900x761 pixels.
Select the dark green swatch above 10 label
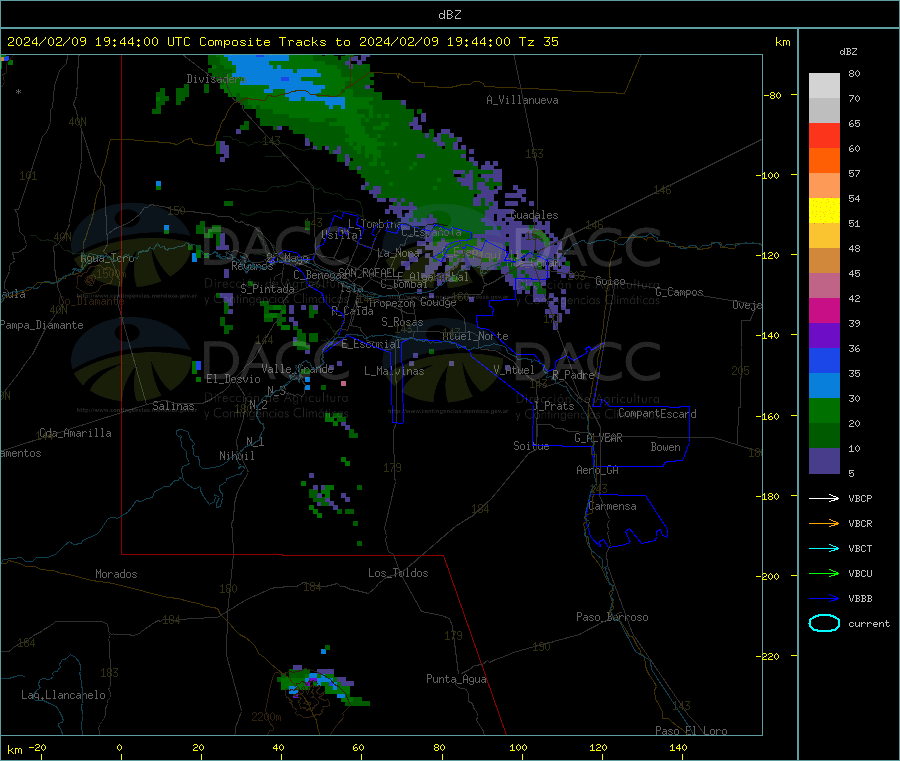824,436
